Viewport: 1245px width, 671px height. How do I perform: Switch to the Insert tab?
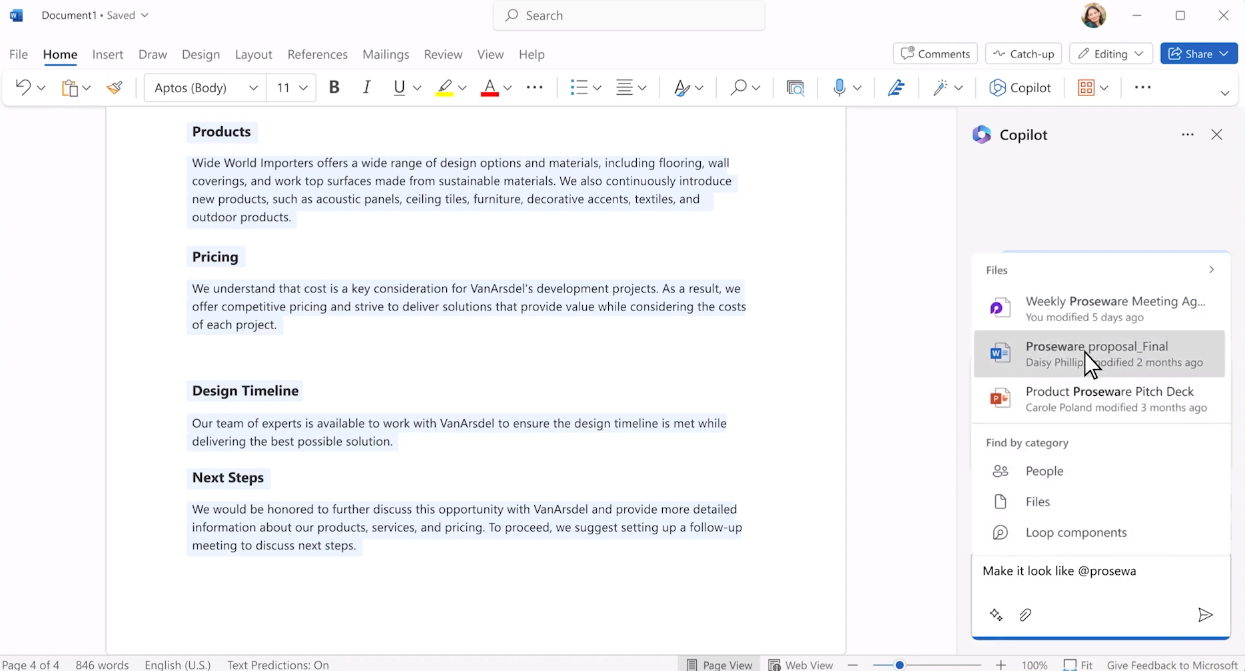tap(108, 54)
